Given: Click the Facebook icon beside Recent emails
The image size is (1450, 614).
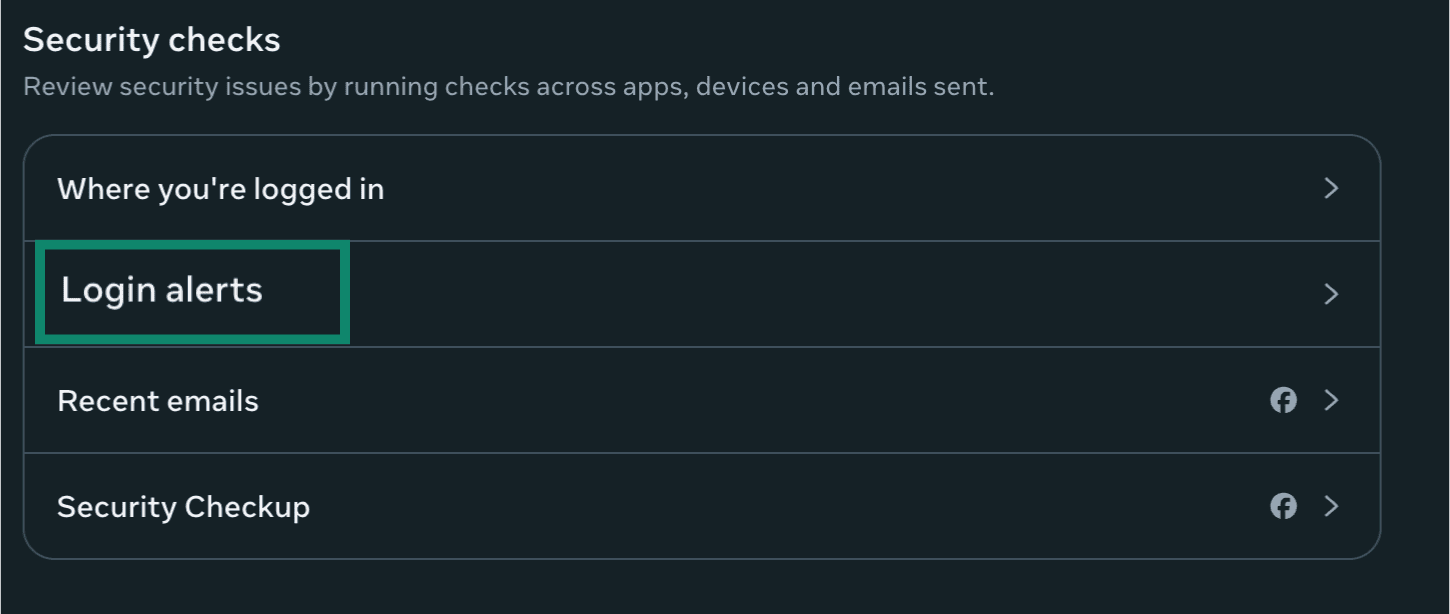Looking at the screenshot, I should [x=1284, y=400].
